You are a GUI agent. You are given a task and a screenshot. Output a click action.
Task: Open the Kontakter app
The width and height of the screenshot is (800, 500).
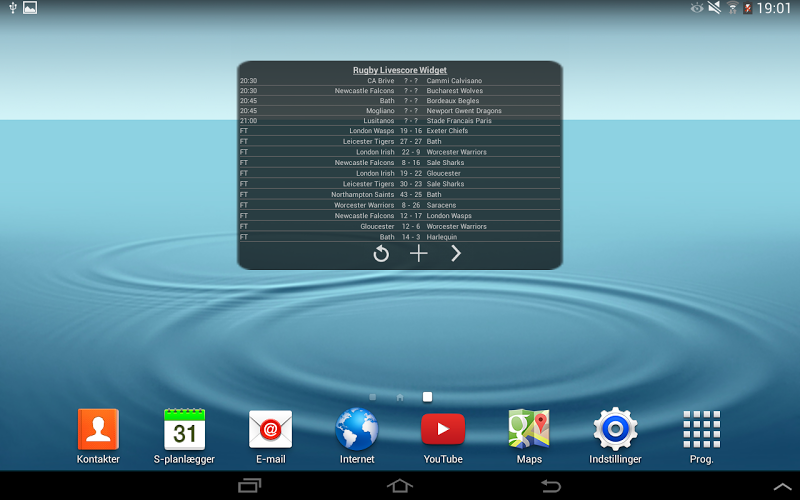point(98,436)
